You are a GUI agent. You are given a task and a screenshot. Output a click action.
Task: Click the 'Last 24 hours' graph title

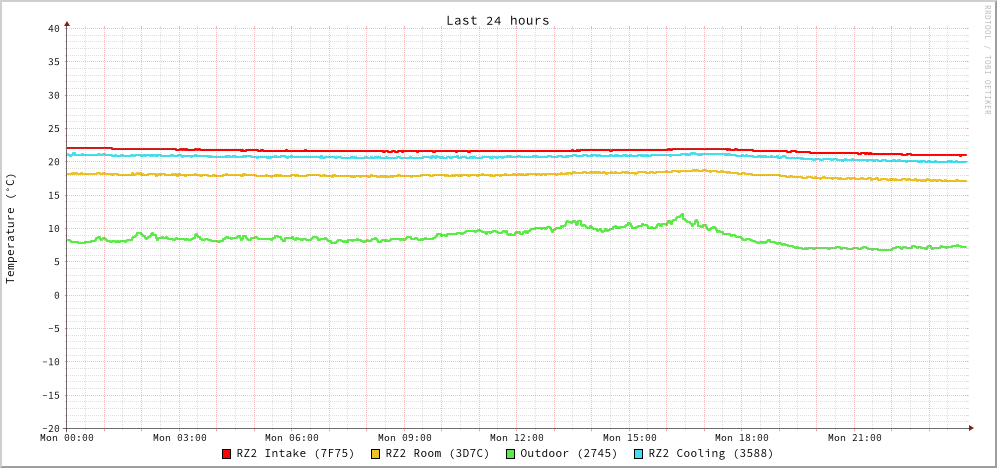coord(497,20)
